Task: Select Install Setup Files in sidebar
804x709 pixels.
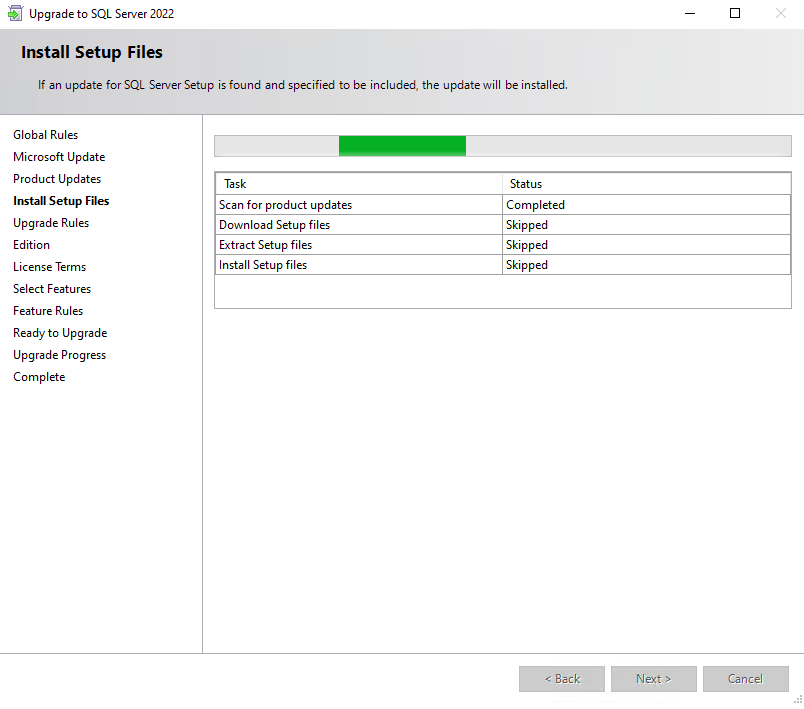Action: [61, 201]
